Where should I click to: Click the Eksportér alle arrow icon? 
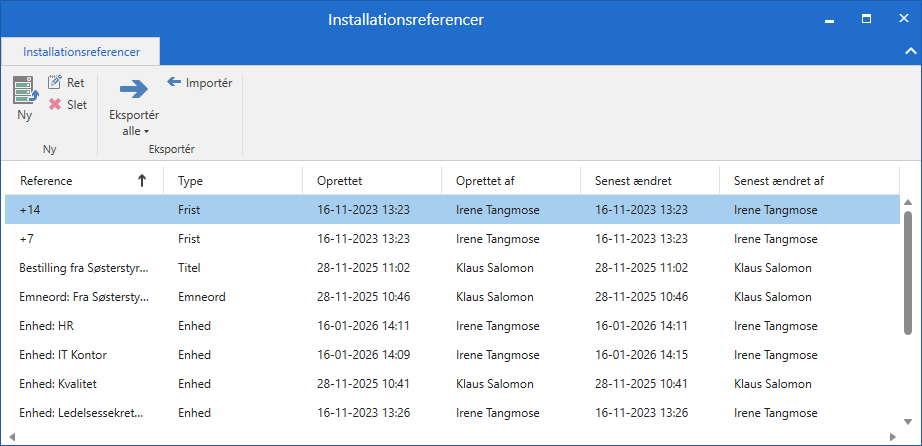tap(133, 89)
